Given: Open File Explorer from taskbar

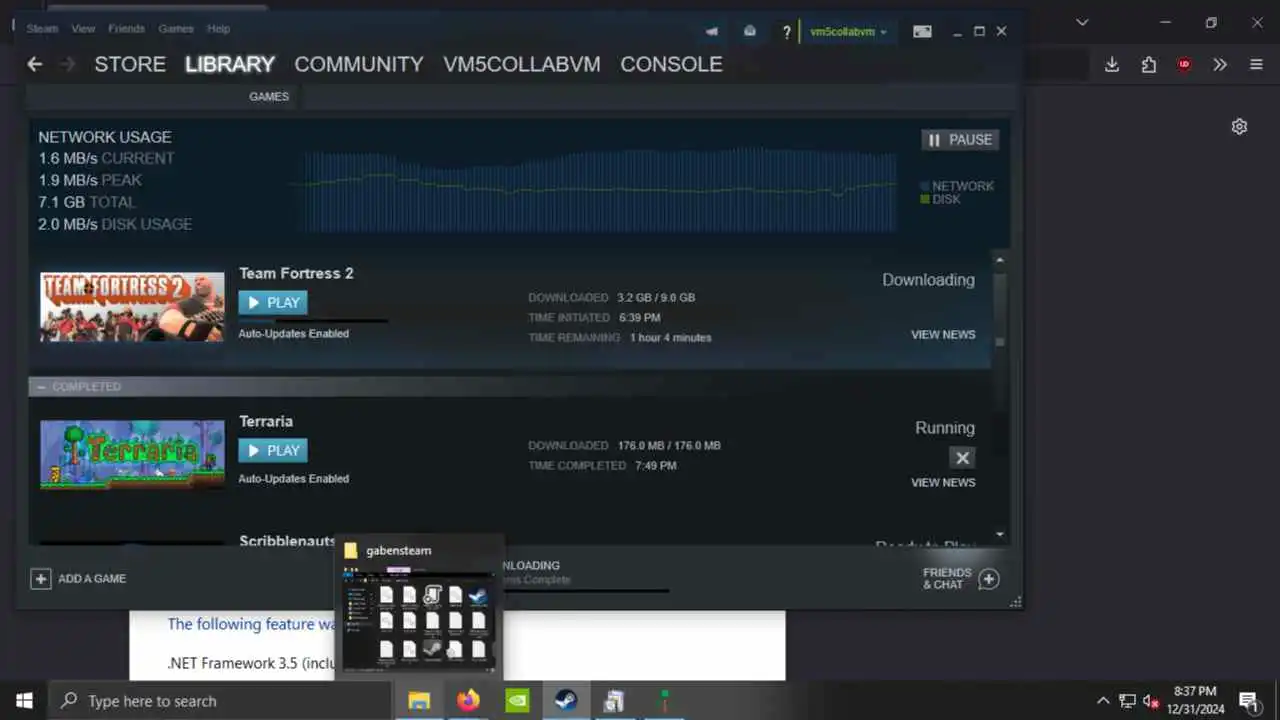Looking at the screenshot, I should (x=419, y=701).
